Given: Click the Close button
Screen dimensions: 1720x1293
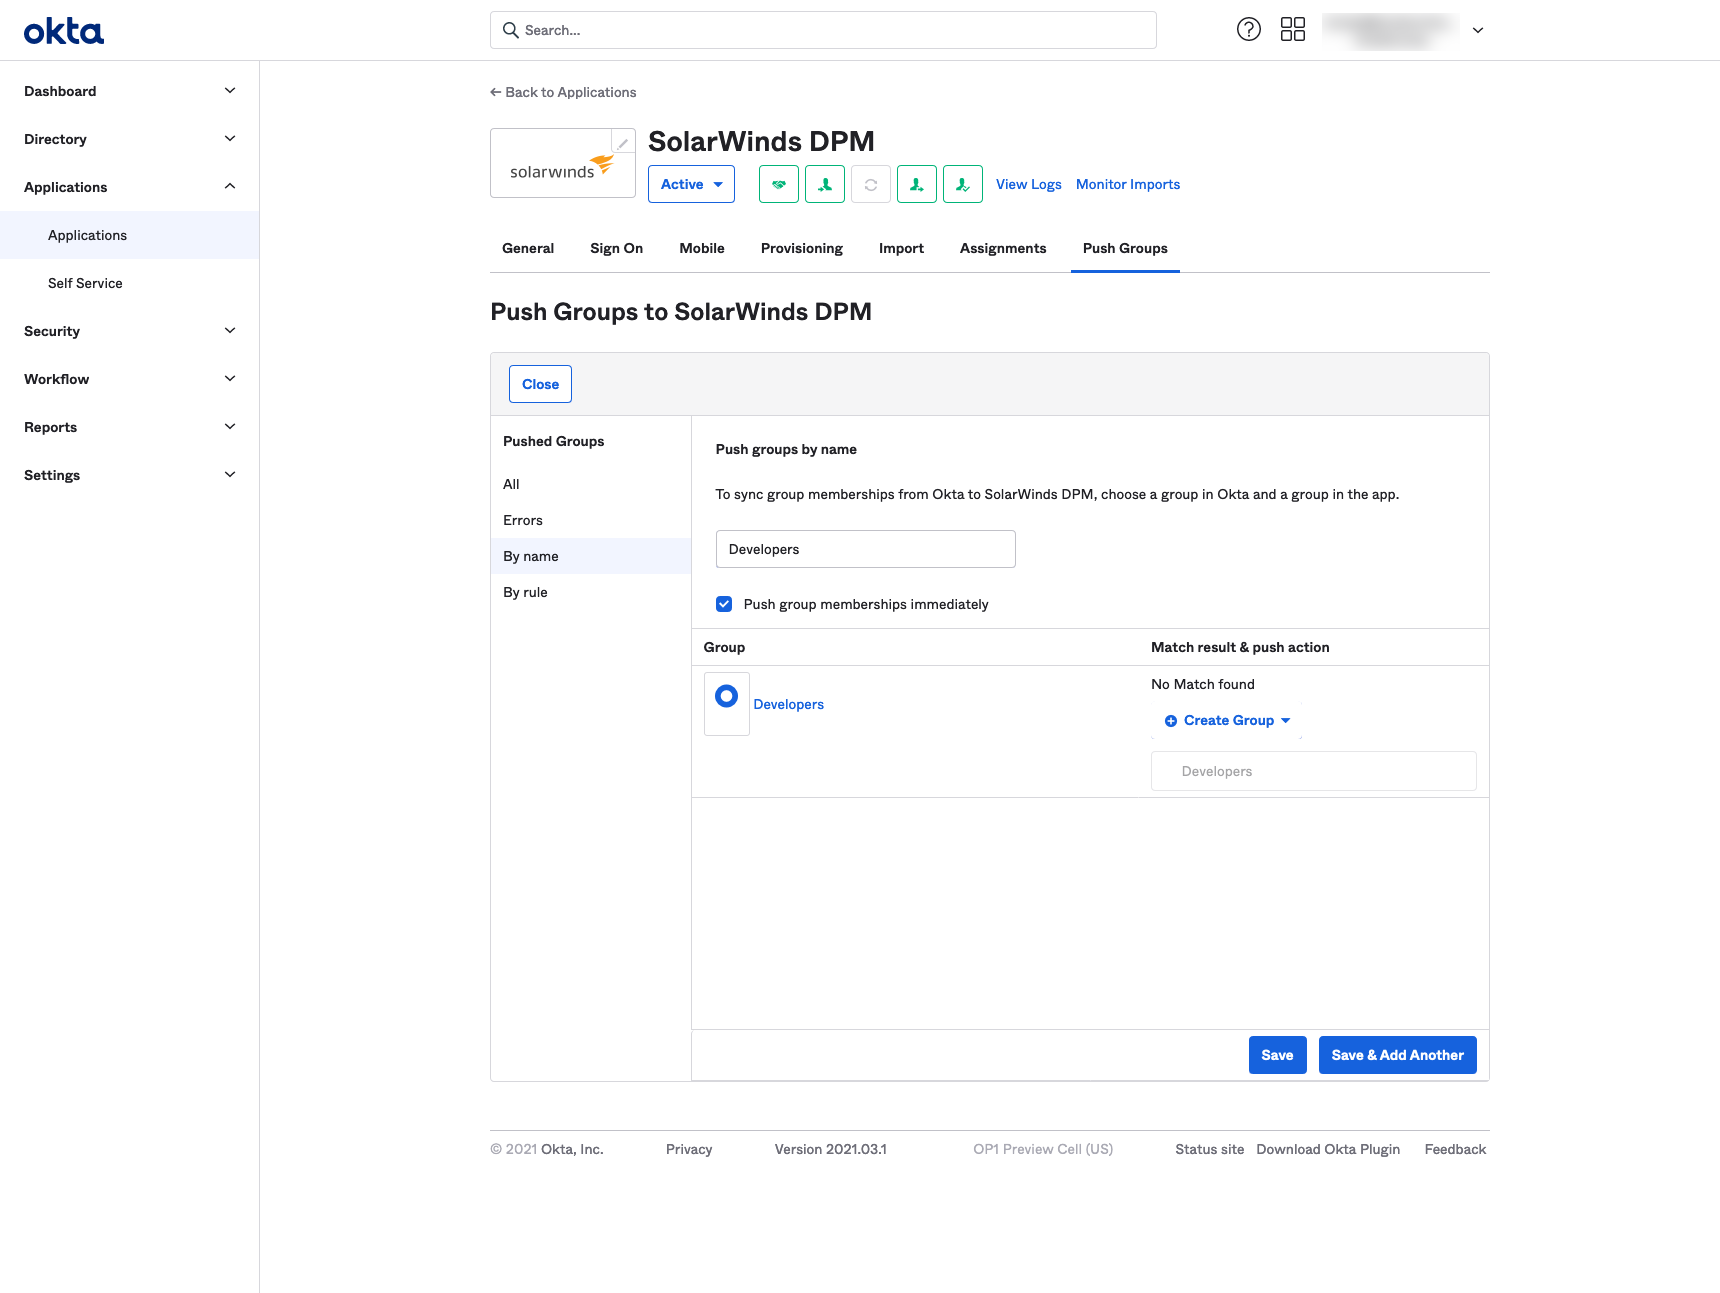Looking at the screenshot, I should pos(540,384).
